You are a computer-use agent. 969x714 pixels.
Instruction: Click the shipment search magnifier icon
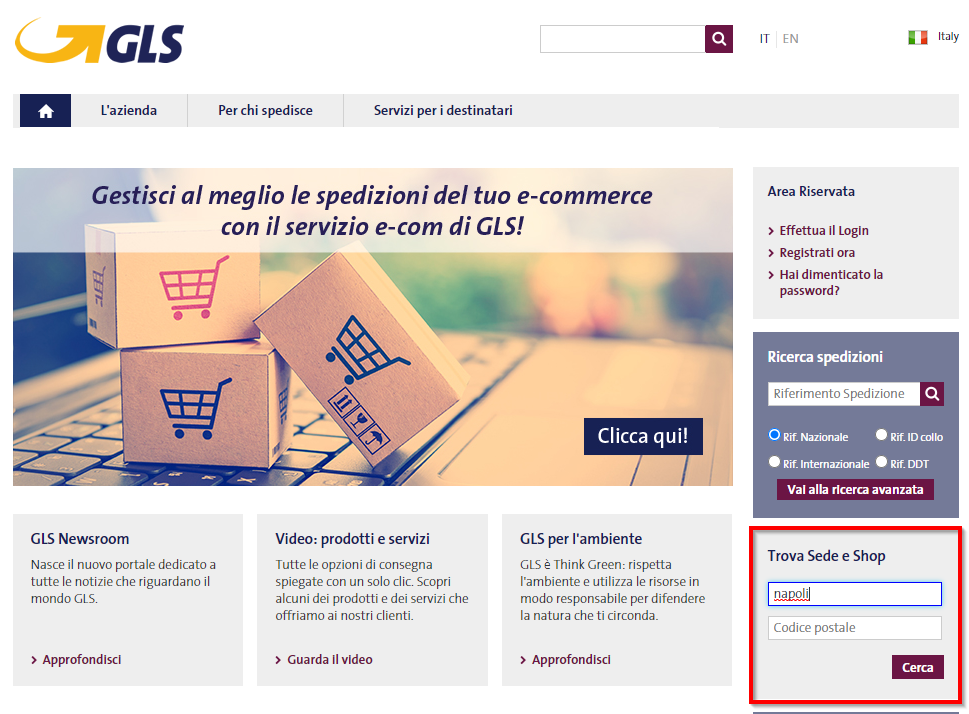click(x=932, y=394)
